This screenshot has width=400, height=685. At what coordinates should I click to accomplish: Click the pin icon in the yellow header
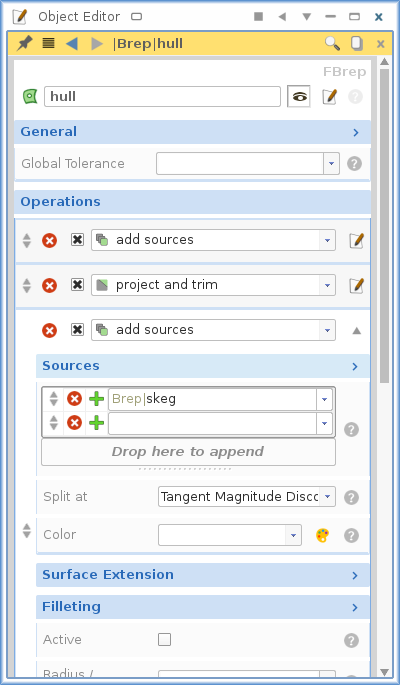tap(24, 43)
